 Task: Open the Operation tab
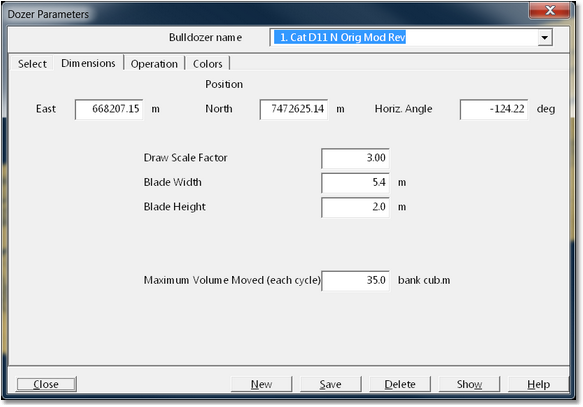(154, 64)
